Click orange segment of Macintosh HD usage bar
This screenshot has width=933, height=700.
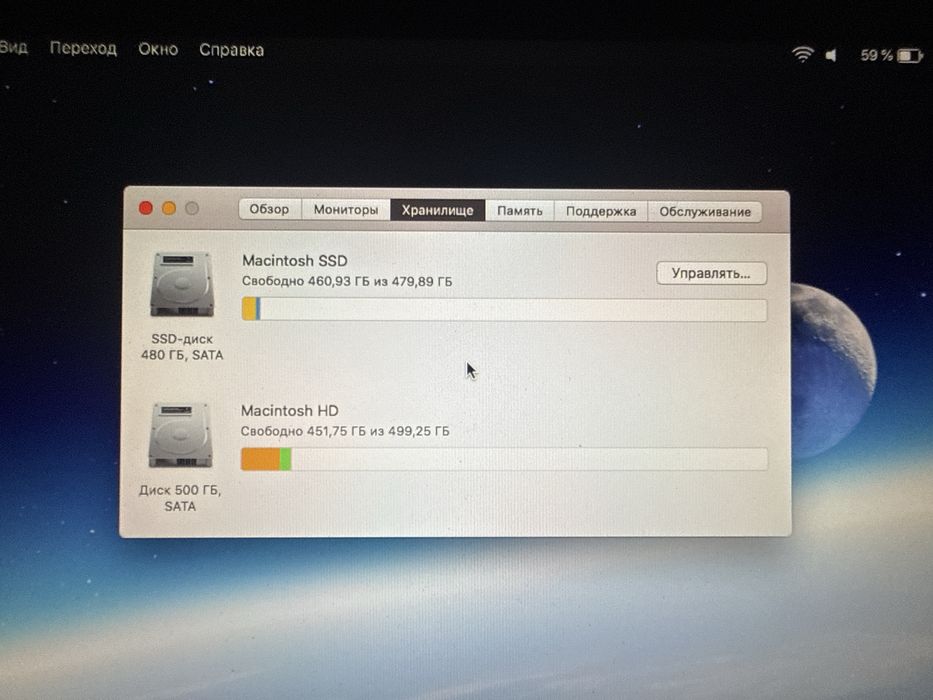coord(260,459)
